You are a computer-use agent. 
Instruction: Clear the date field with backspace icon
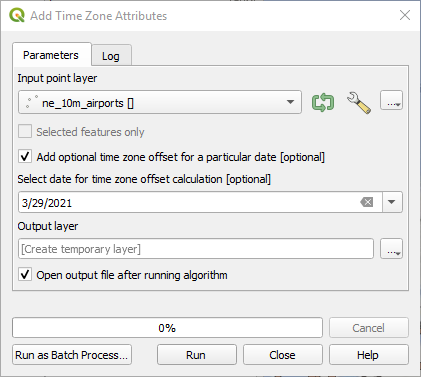click(x=367, y=202)
